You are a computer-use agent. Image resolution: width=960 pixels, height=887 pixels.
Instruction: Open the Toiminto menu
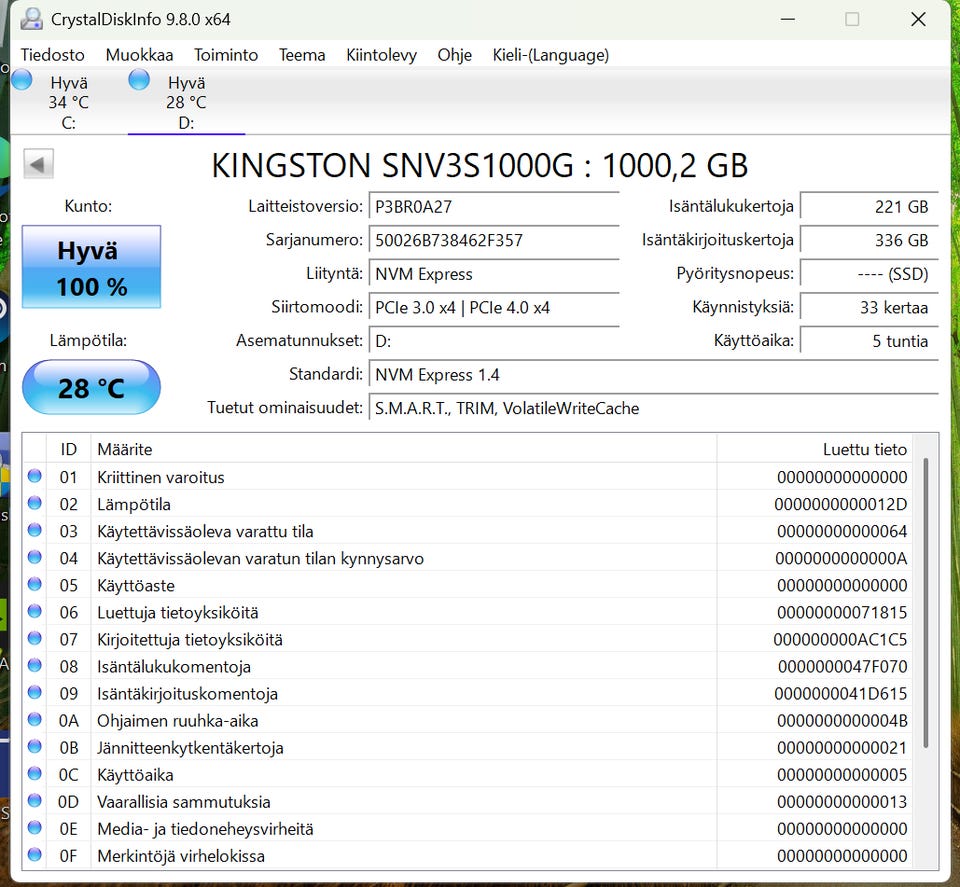click(226, 55)
